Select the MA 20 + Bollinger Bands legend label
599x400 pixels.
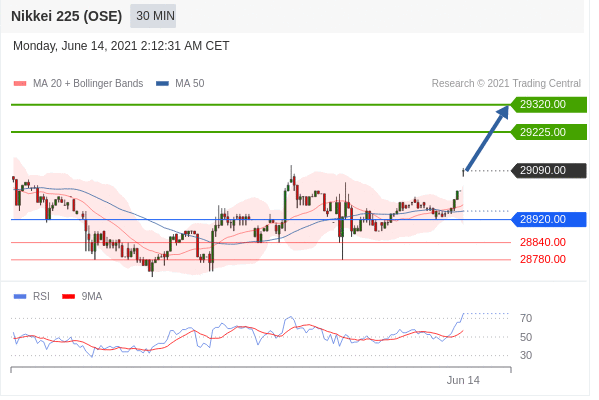click(x=89, y=84)
